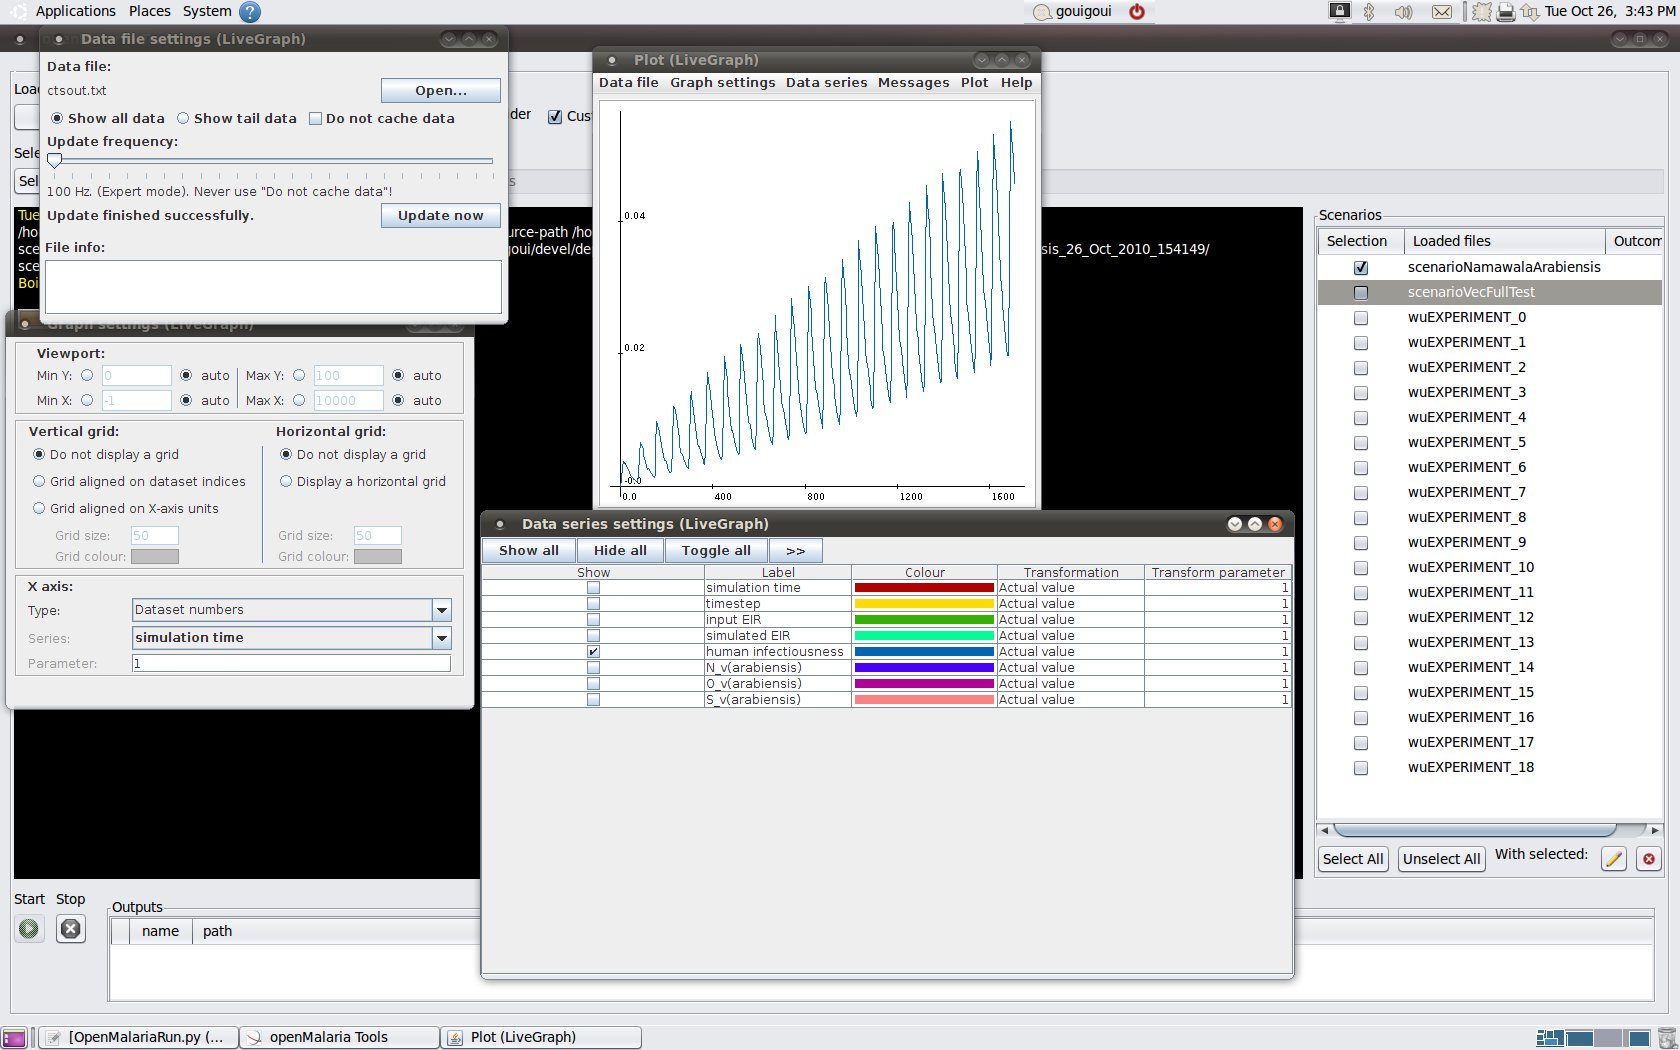The width and height of the screenshot is (1680, 1050).
Task: Open the Plot menu
Action: [x=974, y=83]
